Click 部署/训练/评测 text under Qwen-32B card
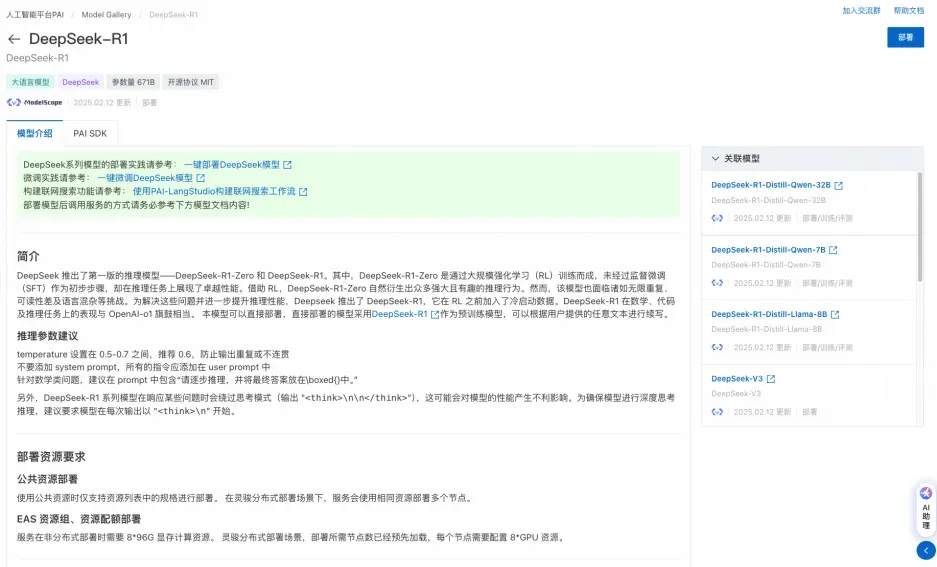 827,219
